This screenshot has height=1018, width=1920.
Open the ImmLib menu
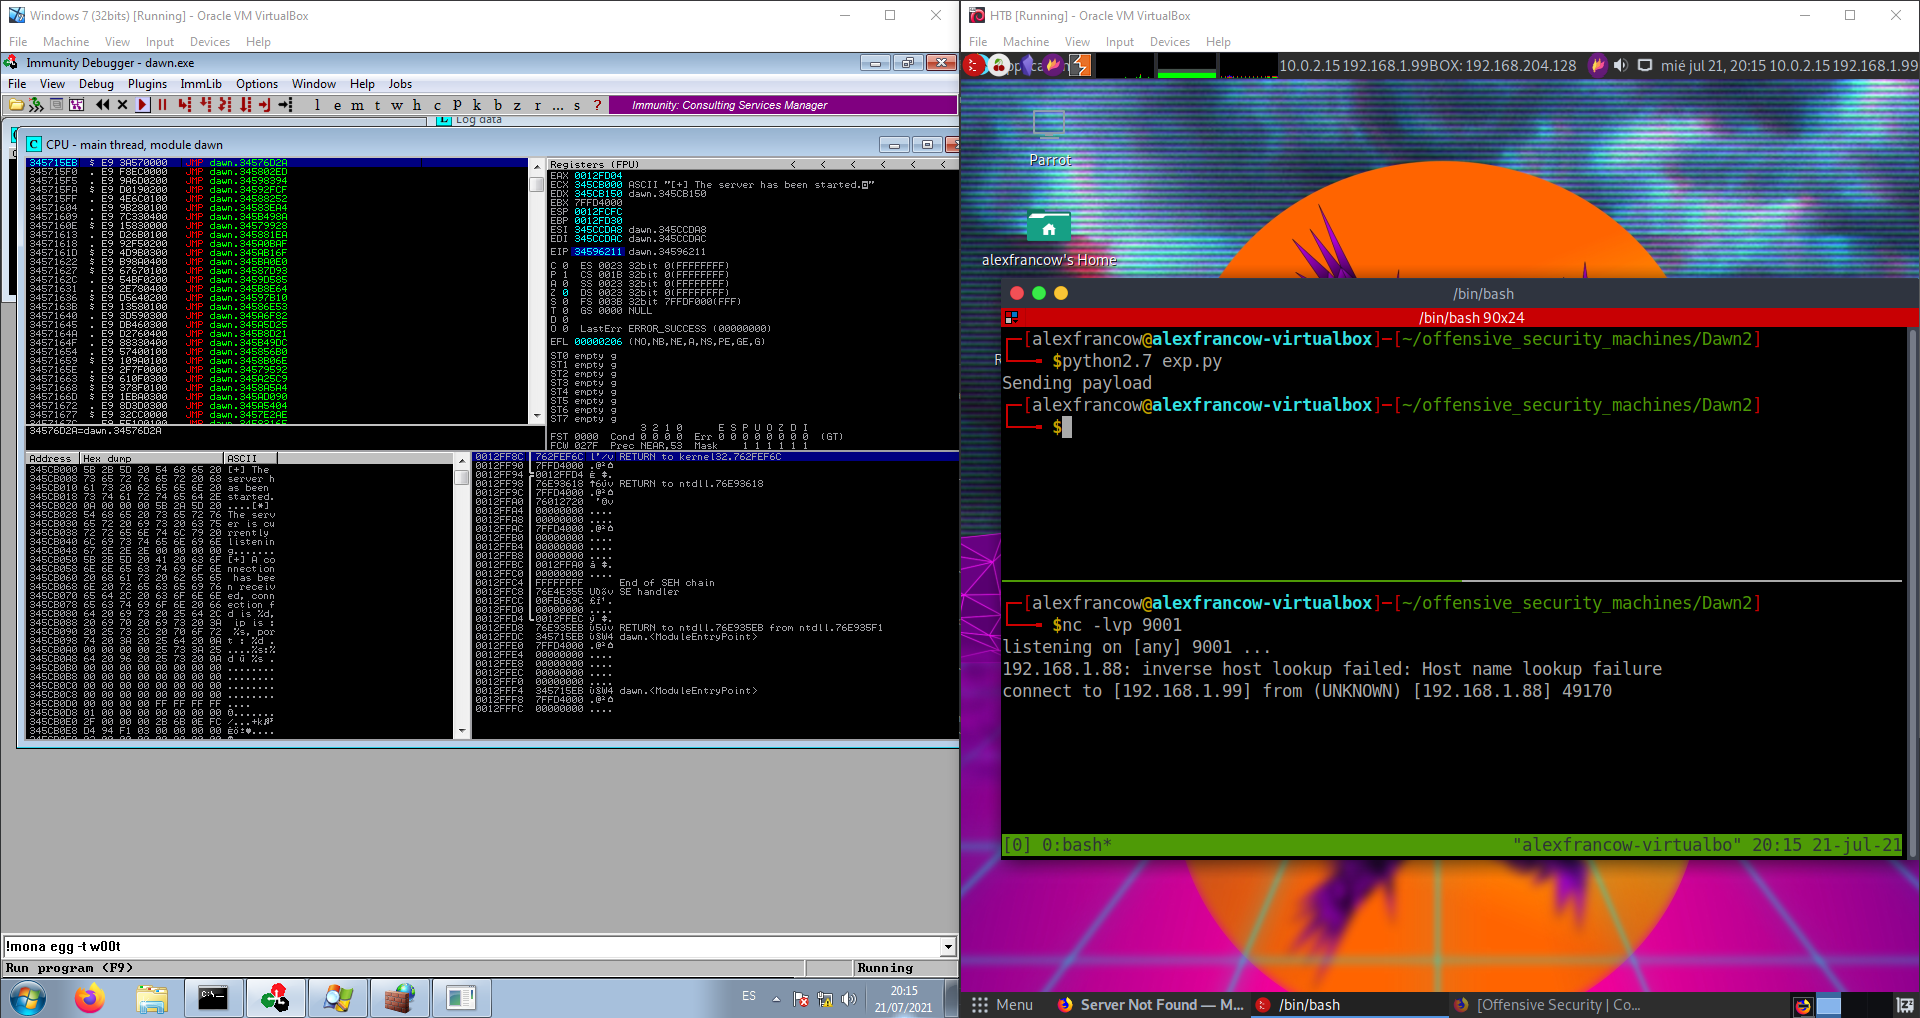pyautogui.click(x=201, y=84)
